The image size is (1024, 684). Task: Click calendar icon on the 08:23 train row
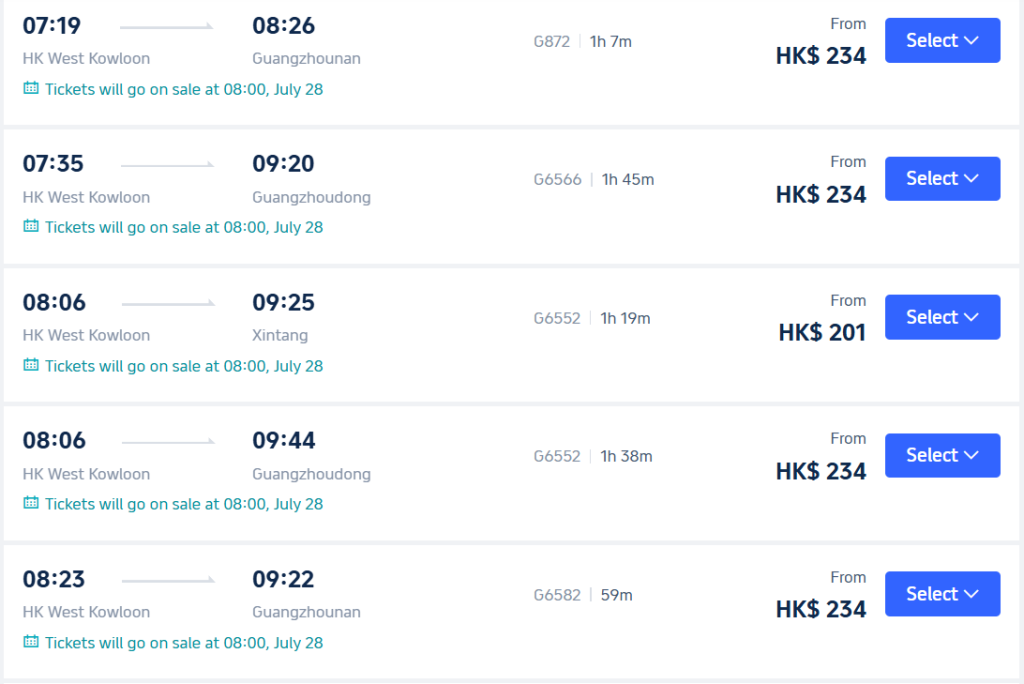[31, 642]
